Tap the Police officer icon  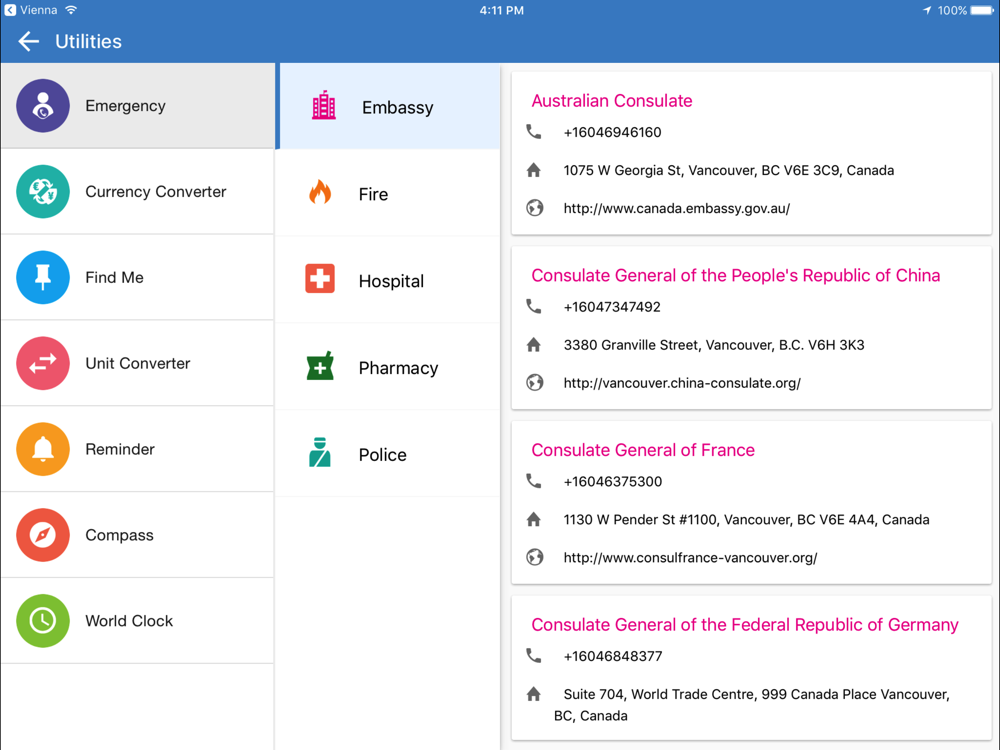(x=320, y=452)
